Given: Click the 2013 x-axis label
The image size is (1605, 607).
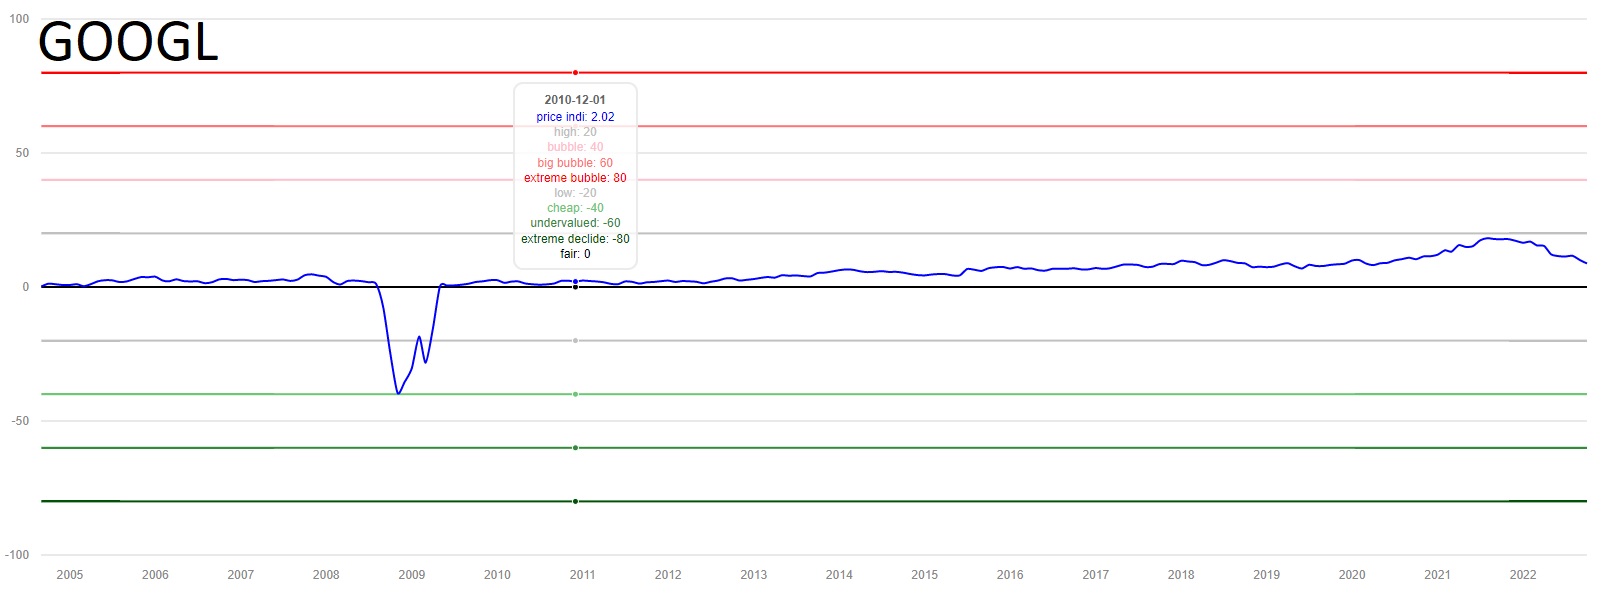Looking at the screenshot, I should (x=754, y=575).
